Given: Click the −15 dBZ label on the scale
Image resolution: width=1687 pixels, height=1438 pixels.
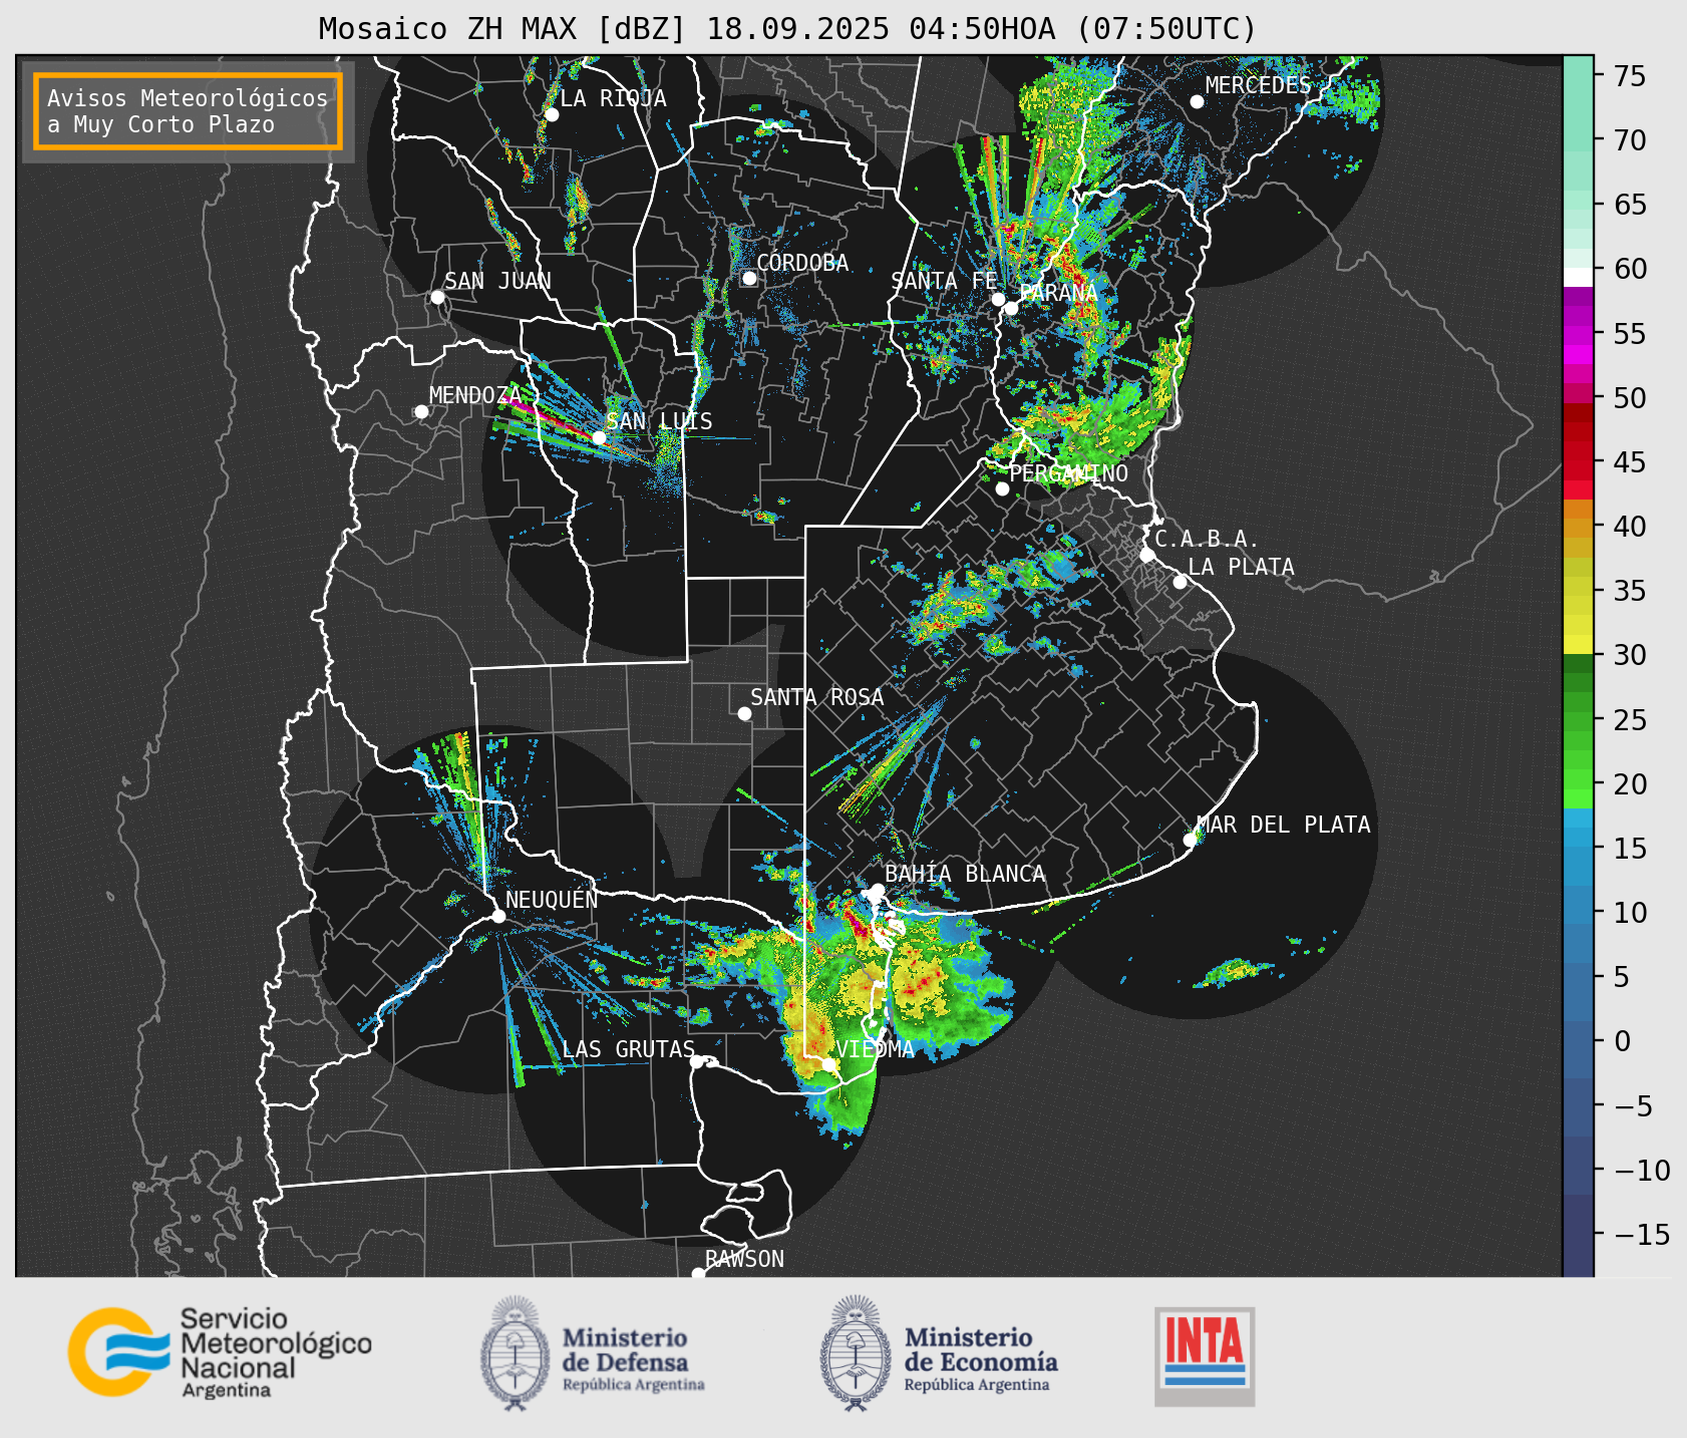Looking at the screenshot, I should 1641,1234.
